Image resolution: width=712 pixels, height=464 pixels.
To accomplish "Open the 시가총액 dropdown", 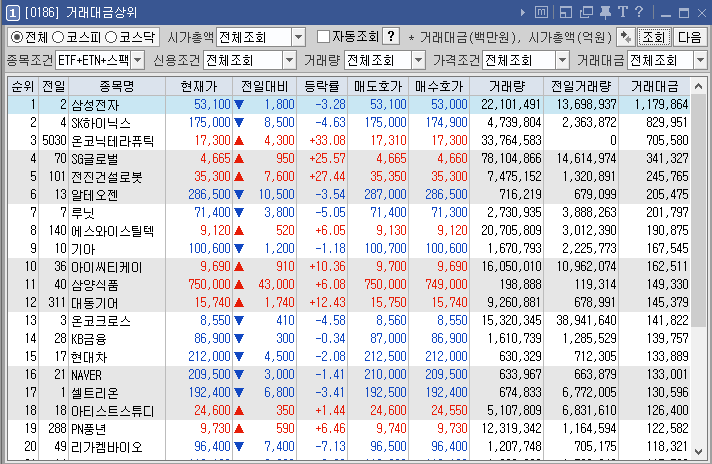I will coord(298,37).
